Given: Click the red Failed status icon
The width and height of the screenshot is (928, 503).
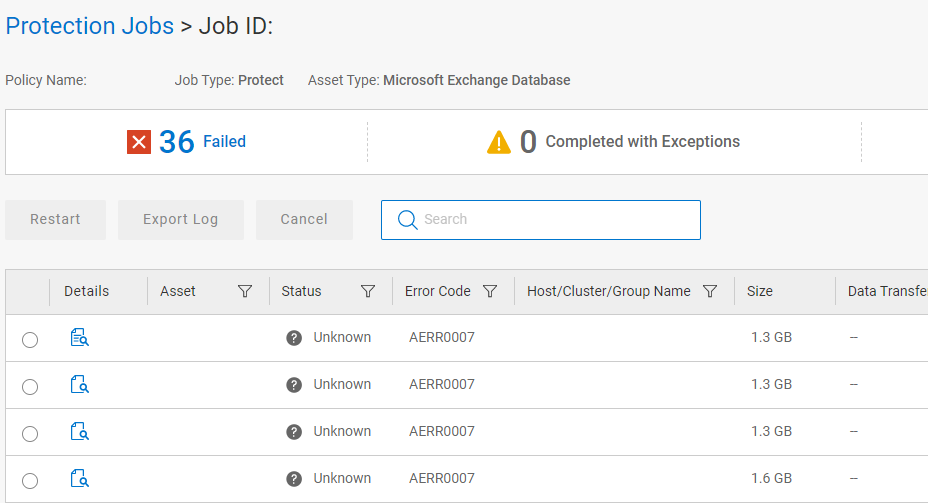Looking at the screenshot, I should (139, 142).
